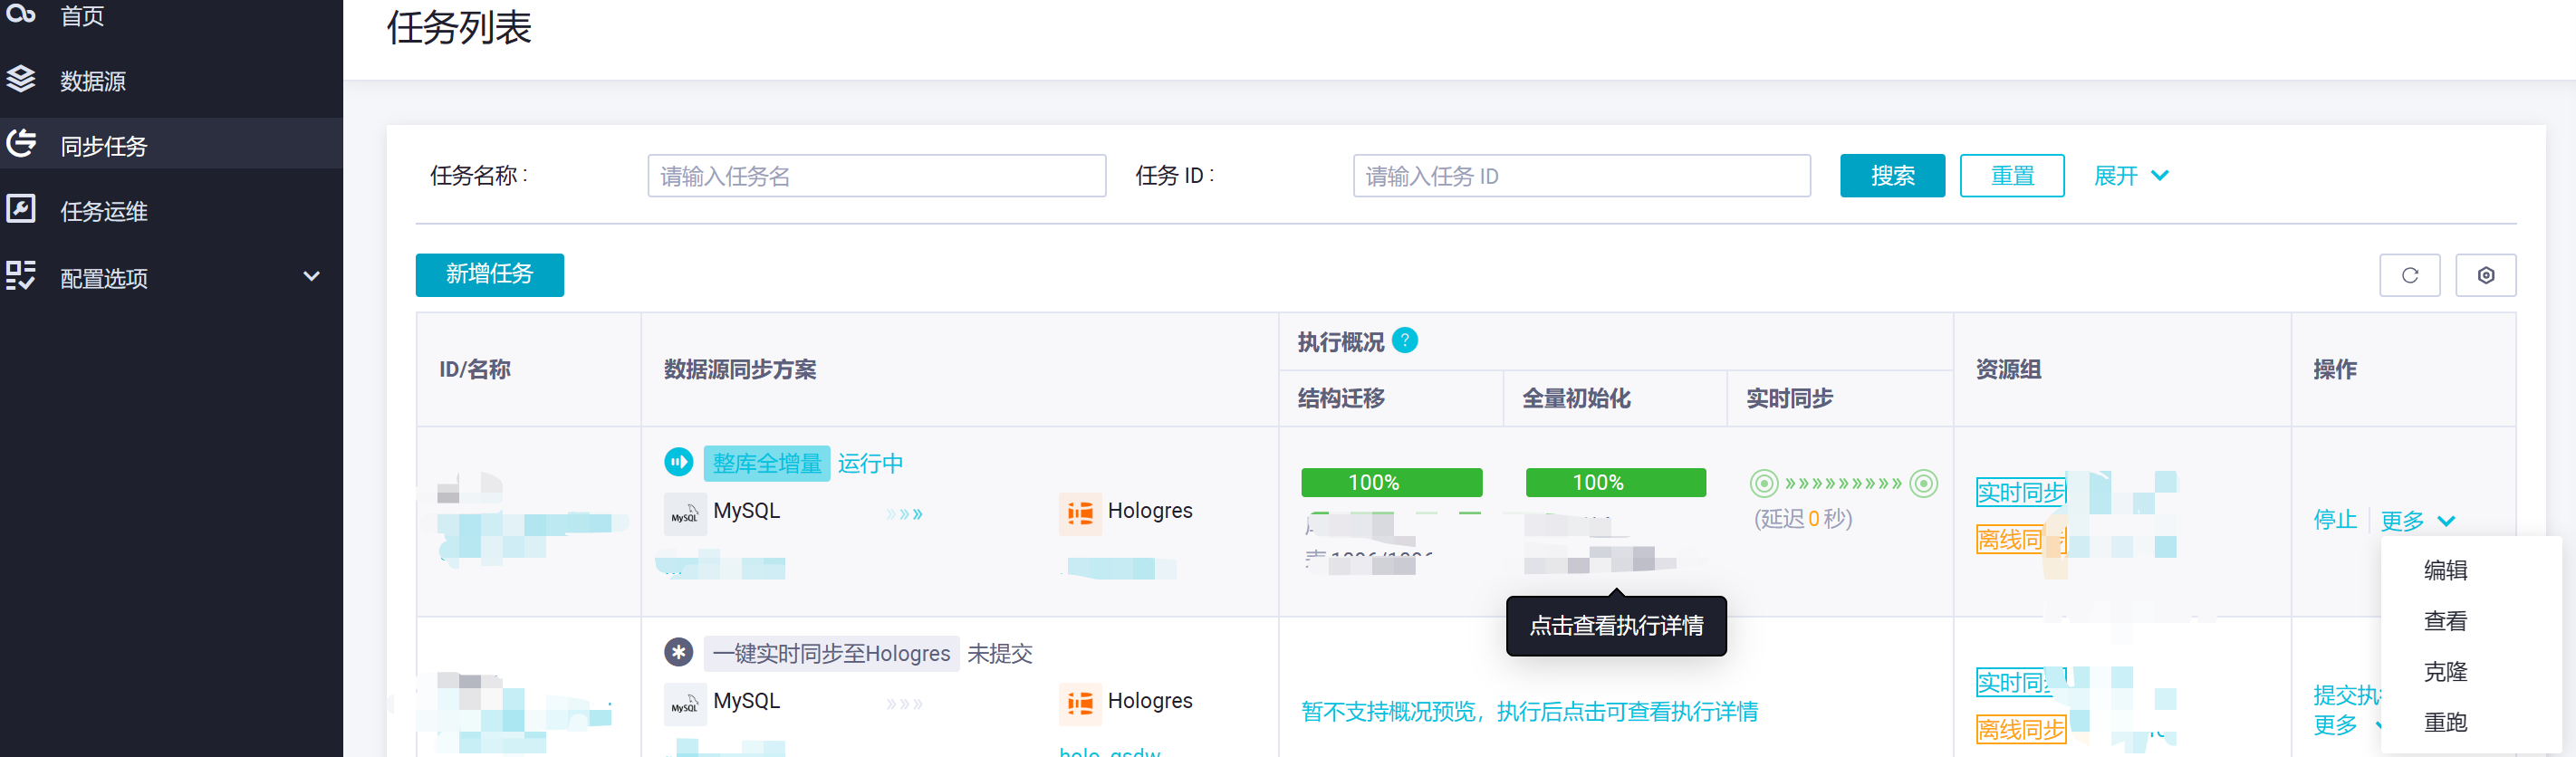Click the 数据源同步方案 column header
Viewport: 2576px width, 757px height.
740,369
